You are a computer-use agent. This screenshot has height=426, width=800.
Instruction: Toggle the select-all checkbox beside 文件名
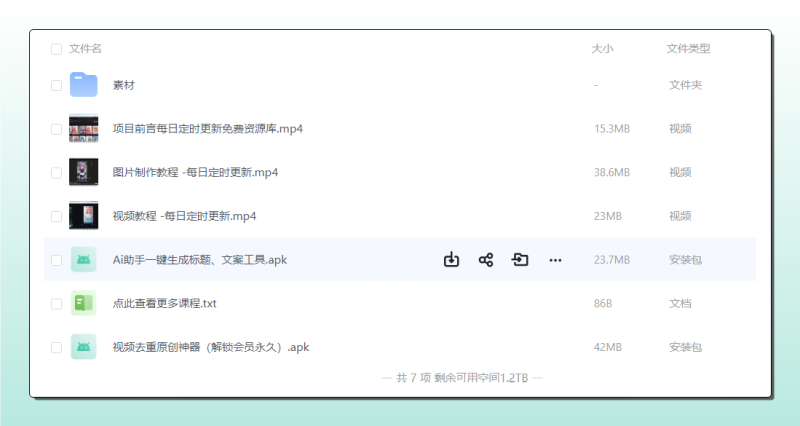pyautogui.click(x=56, y=49)
